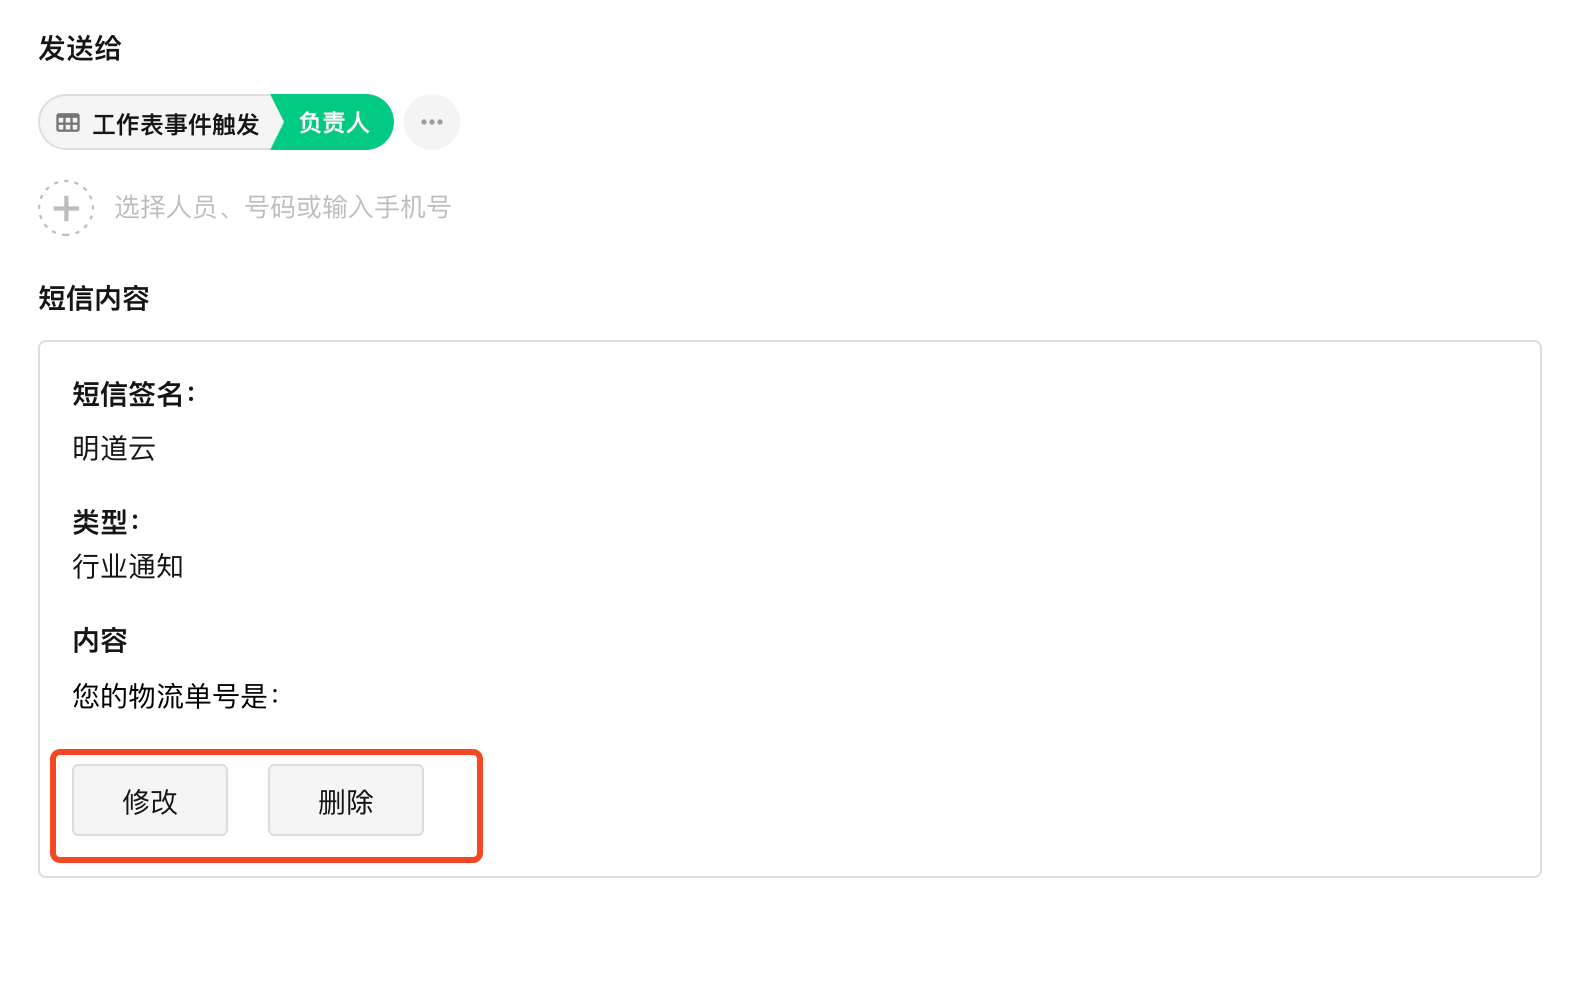Click the 短信内容 section heading
The width and height of the screenshot is (1584, 996).
pos(94,298)
